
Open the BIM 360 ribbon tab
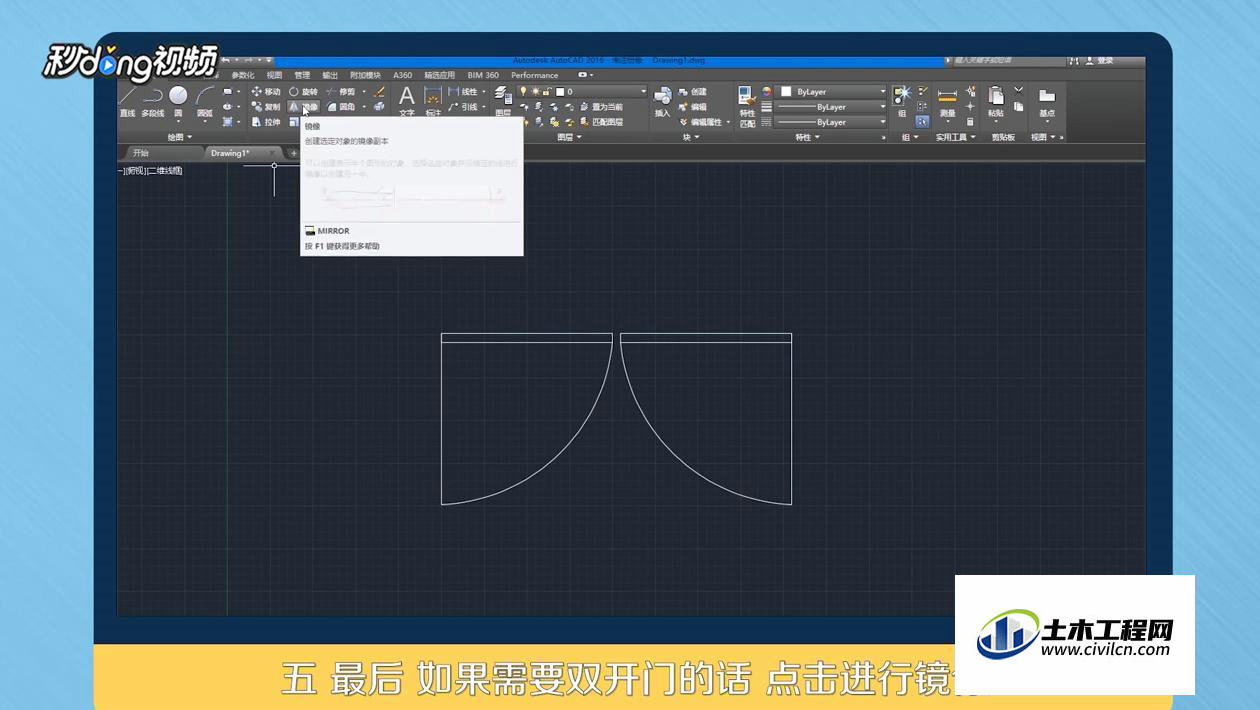click(483, 75)
